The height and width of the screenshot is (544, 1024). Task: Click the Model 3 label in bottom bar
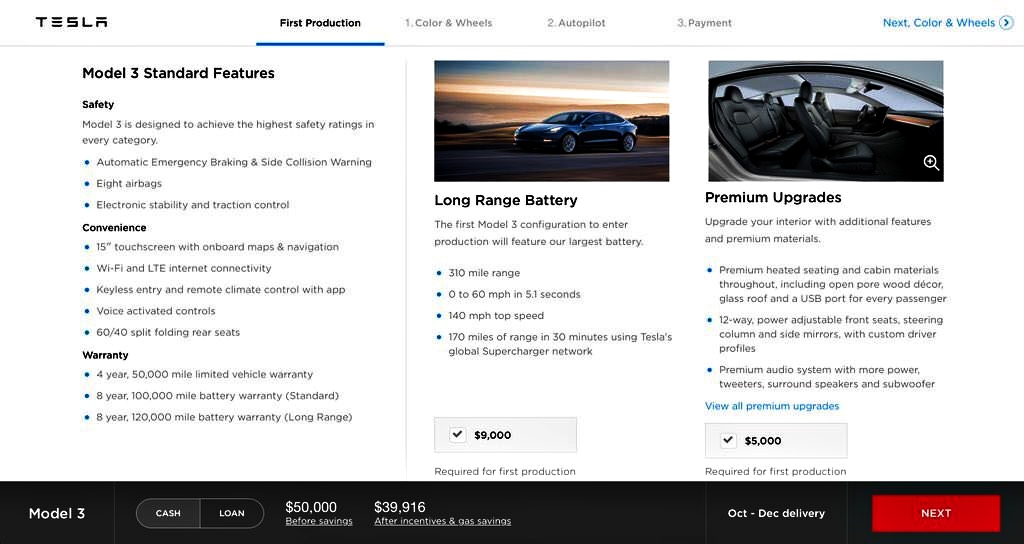point(57,513)
